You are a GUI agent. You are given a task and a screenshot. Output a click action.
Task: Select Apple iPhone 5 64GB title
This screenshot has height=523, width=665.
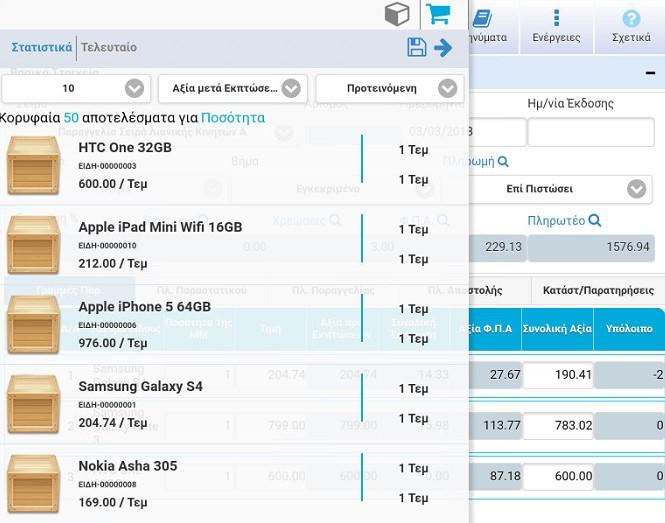(145, 307)
